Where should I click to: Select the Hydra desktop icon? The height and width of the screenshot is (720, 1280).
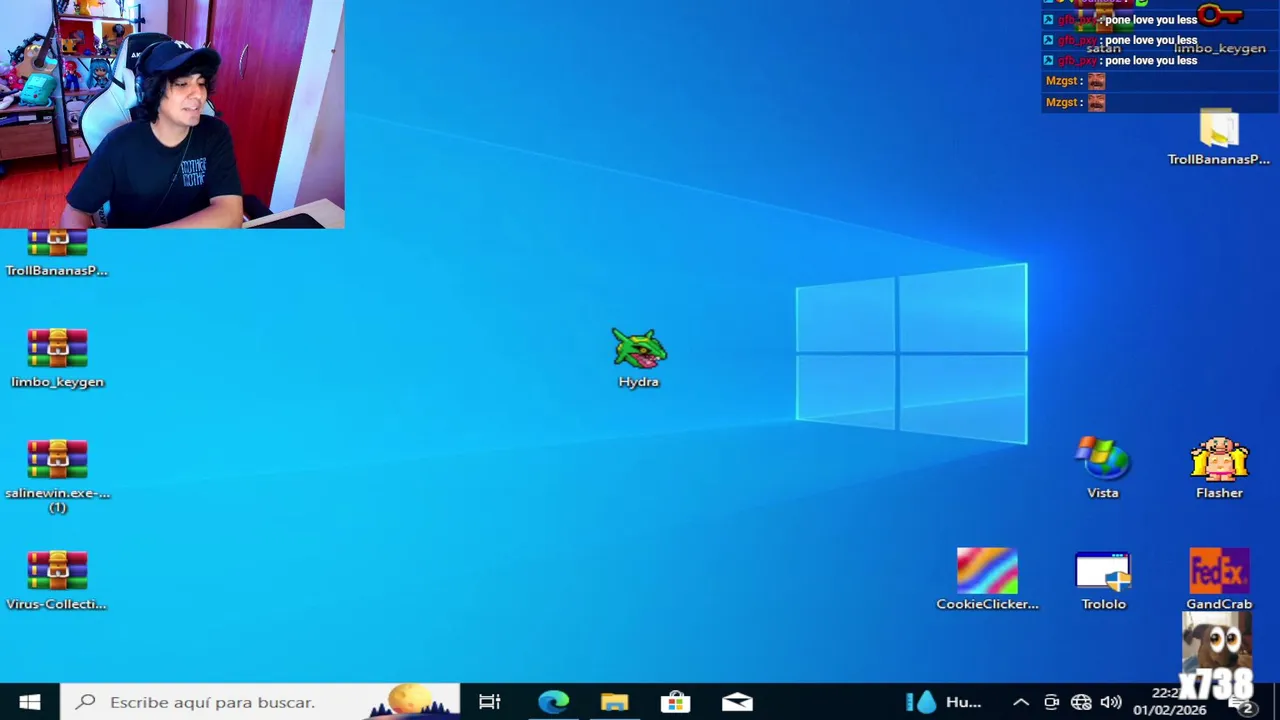[639, 357]
